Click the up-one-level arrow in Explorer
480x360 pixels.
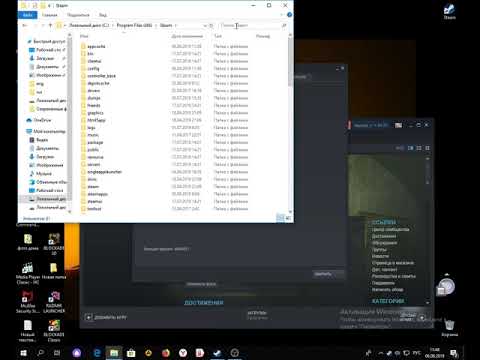pos(50,25)
